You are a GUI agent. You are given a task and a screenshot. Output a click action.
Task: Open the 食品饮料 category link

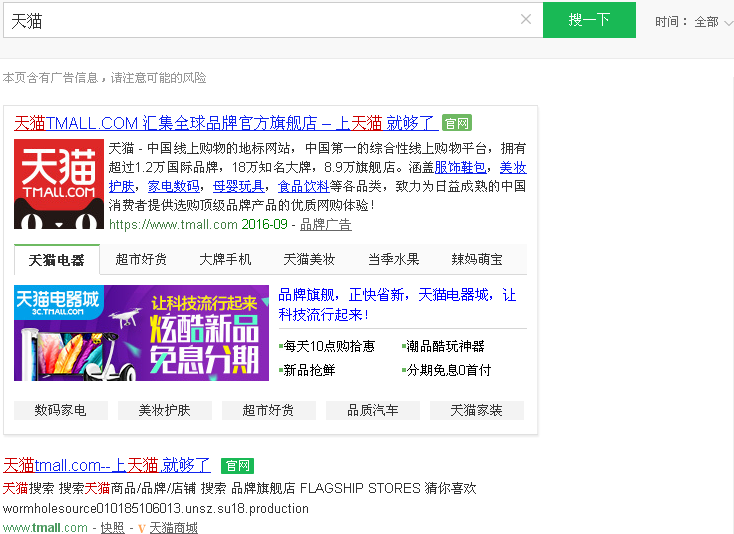pos(303,186)
